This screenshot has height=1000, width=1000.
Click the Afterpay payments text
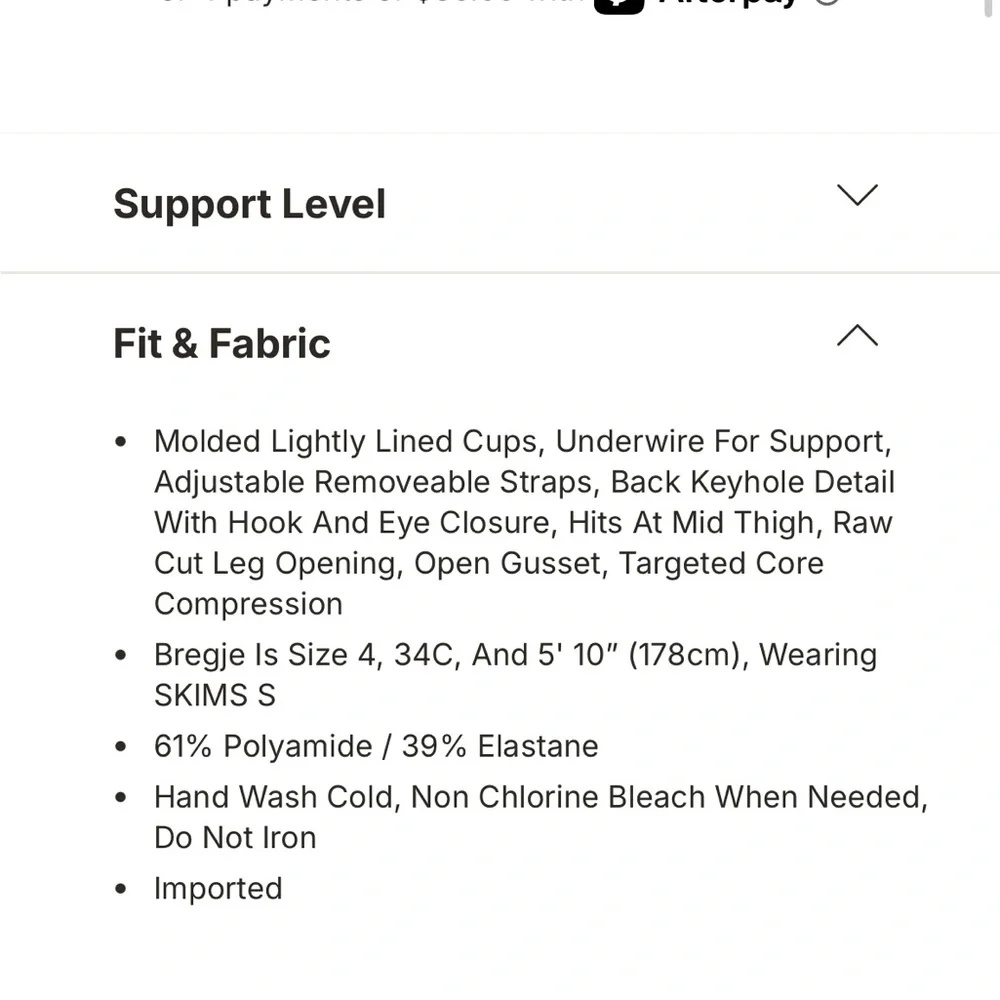[380, 3]
